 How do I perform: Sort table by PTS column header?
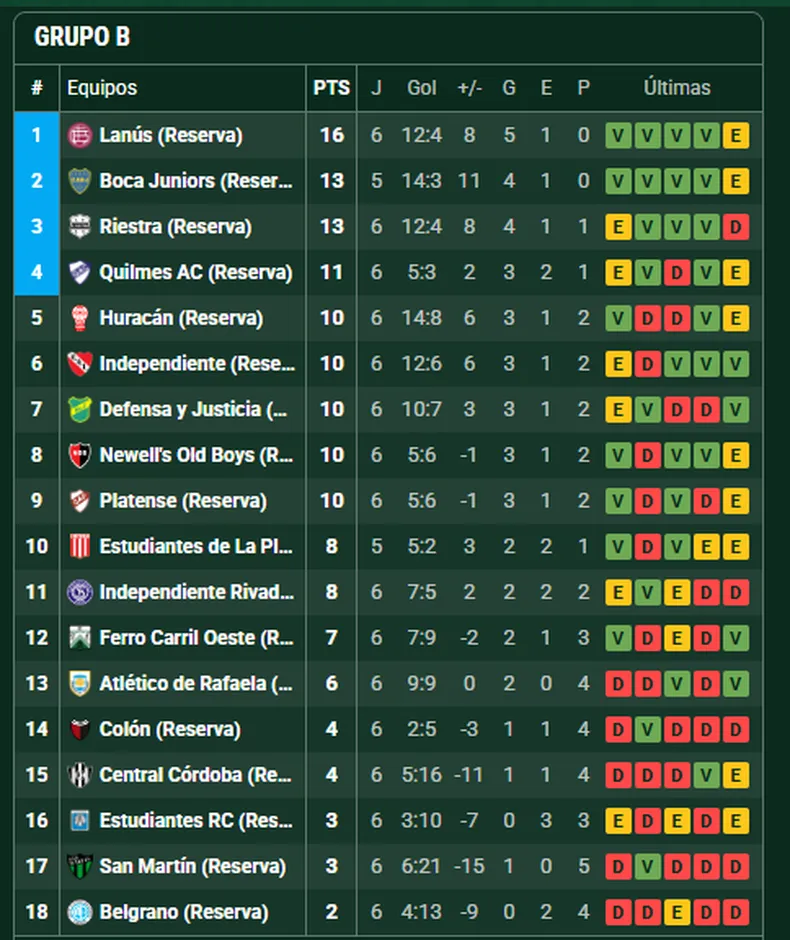pos(332,88)
